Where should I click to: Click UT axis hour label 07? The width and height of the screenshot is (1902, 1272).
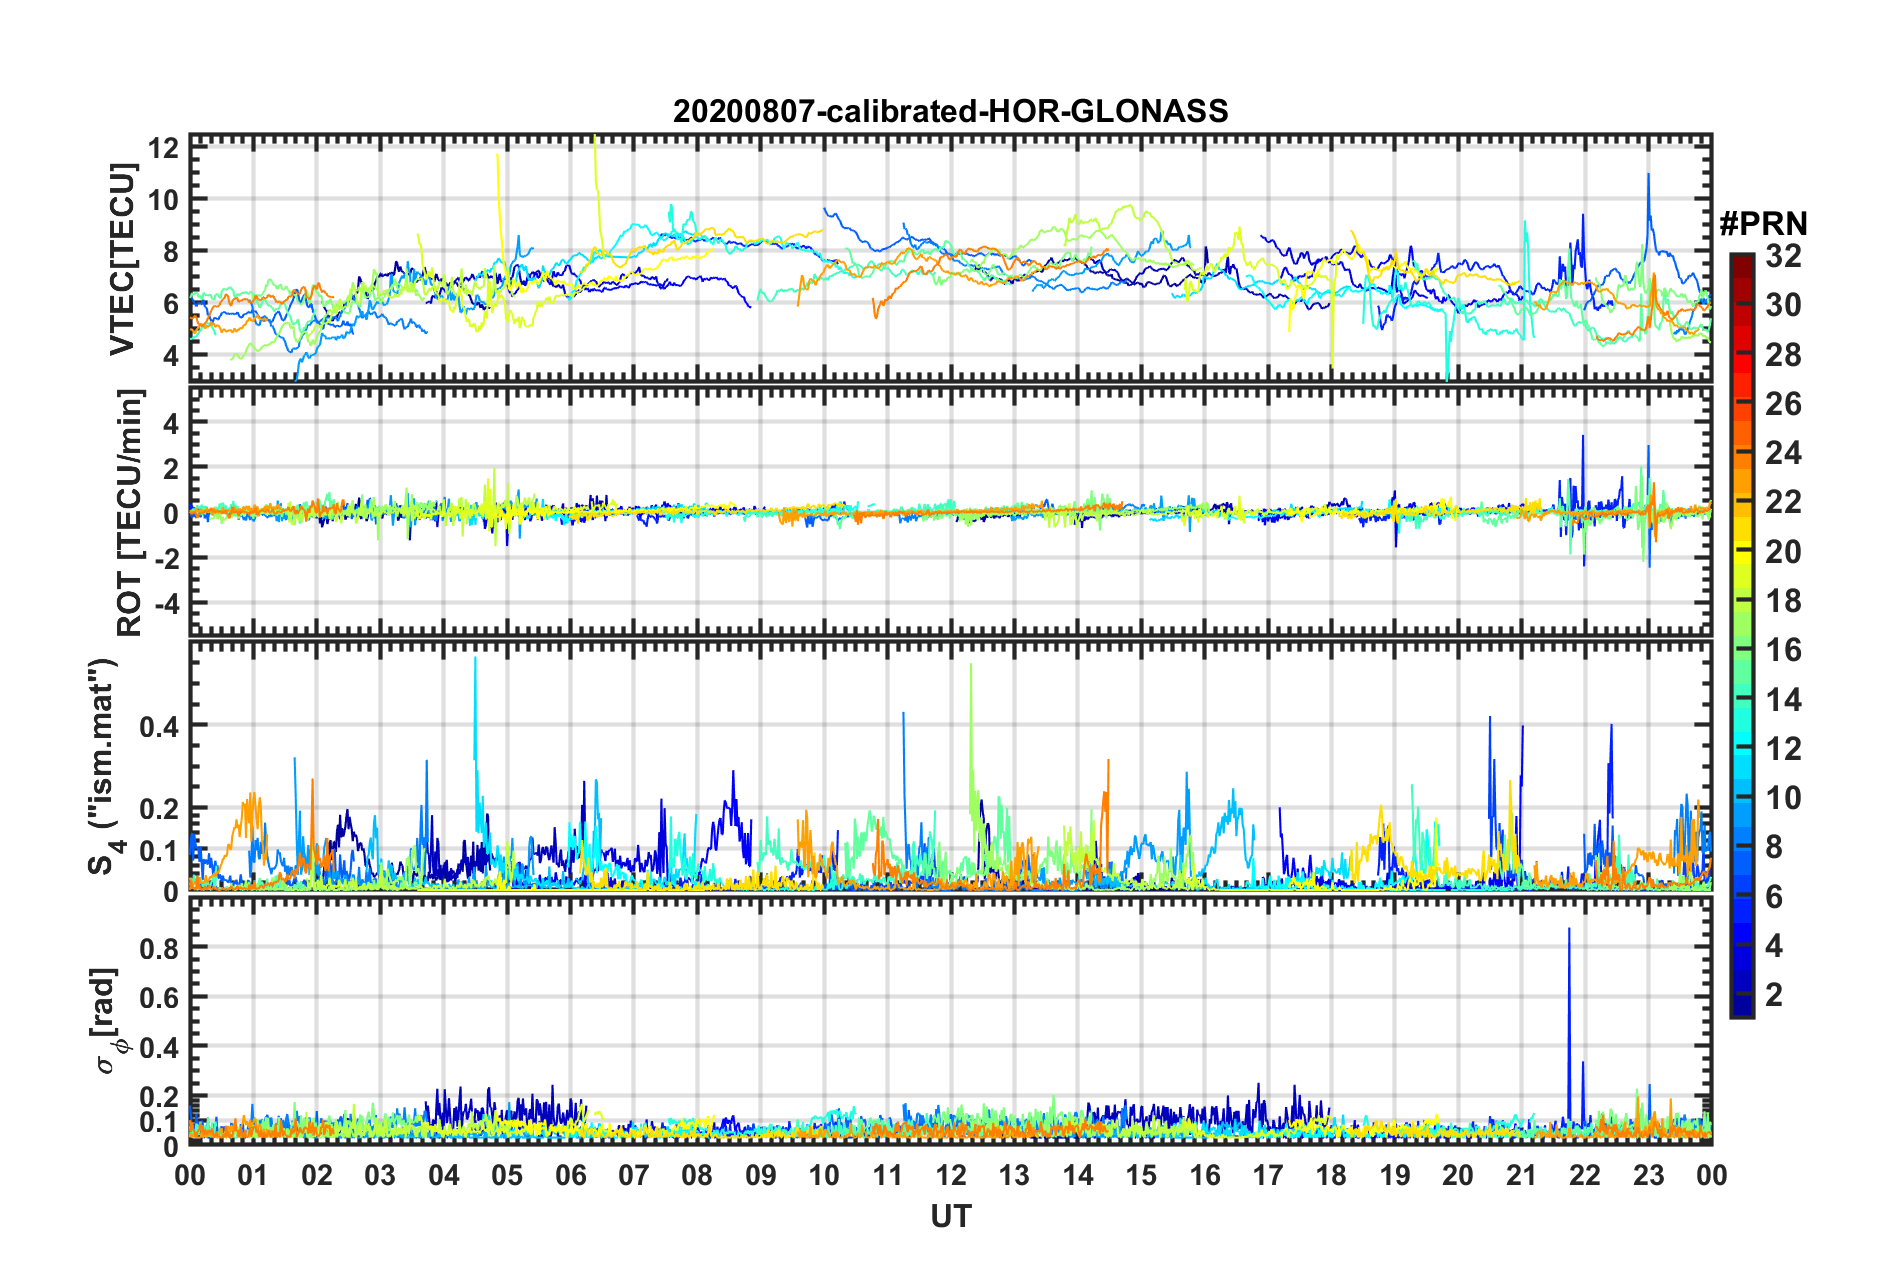634,1175
